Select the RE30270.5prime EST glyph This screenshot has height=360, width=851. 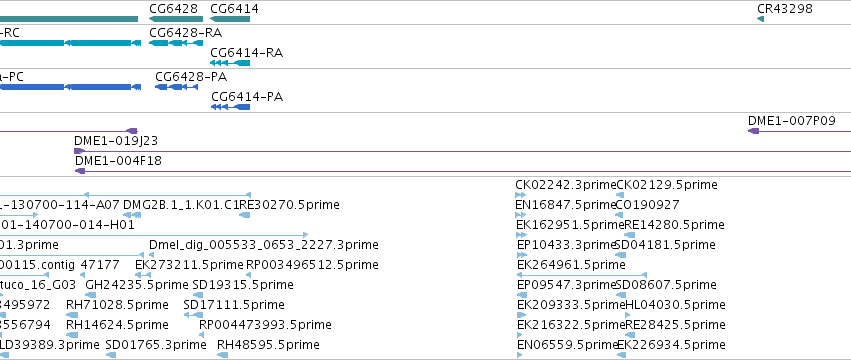point(245,215)
